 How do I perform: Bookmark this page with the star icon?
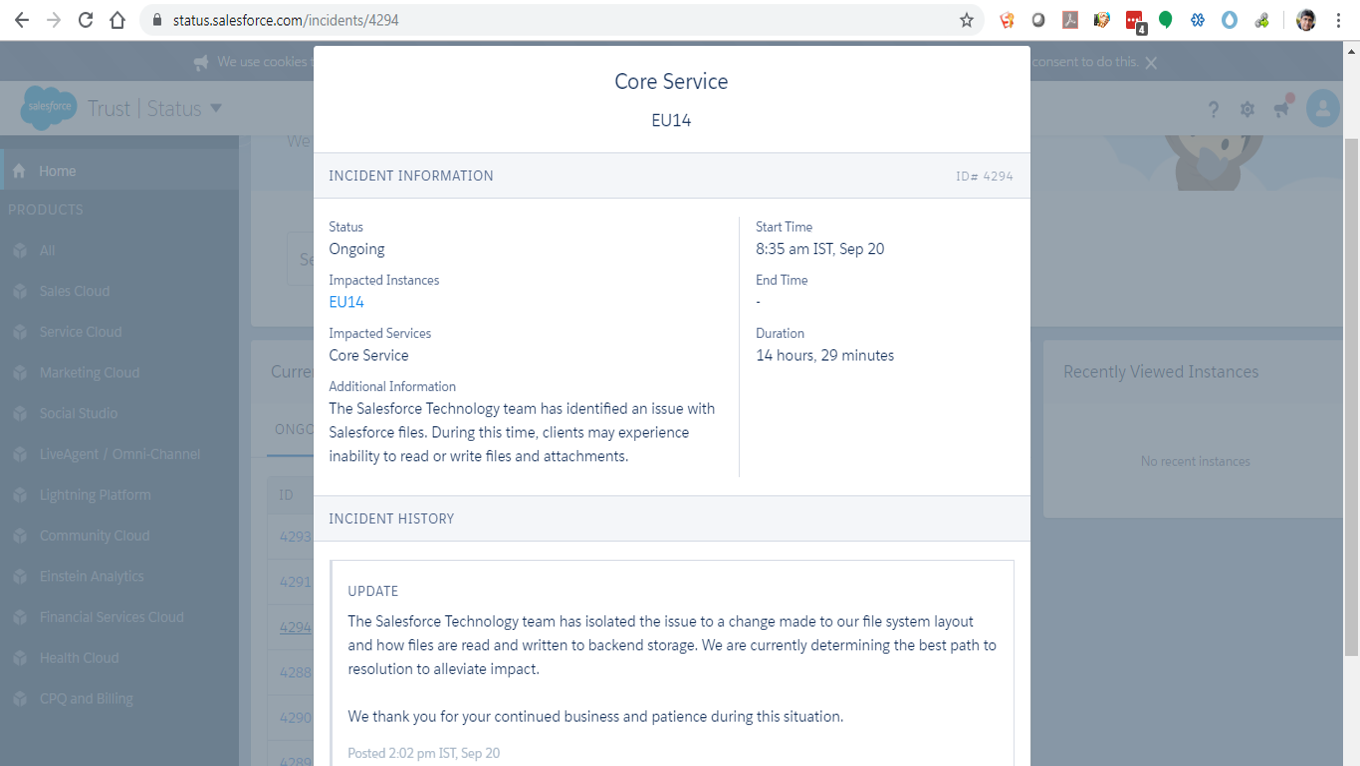coord(966,20)
